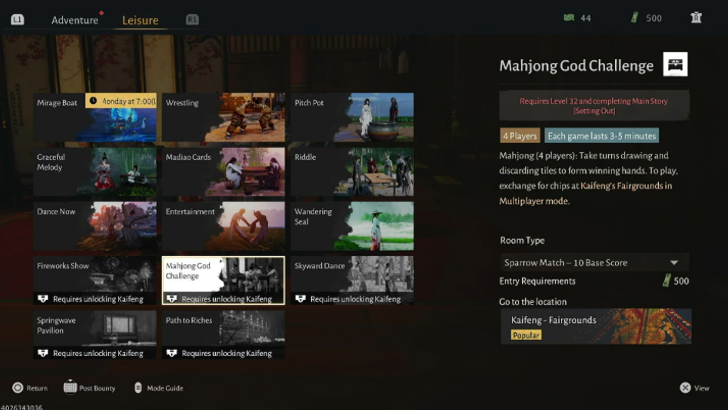Click the green currency icon showing 44
This screenshot has width=728, height=410.
[569, 18]
